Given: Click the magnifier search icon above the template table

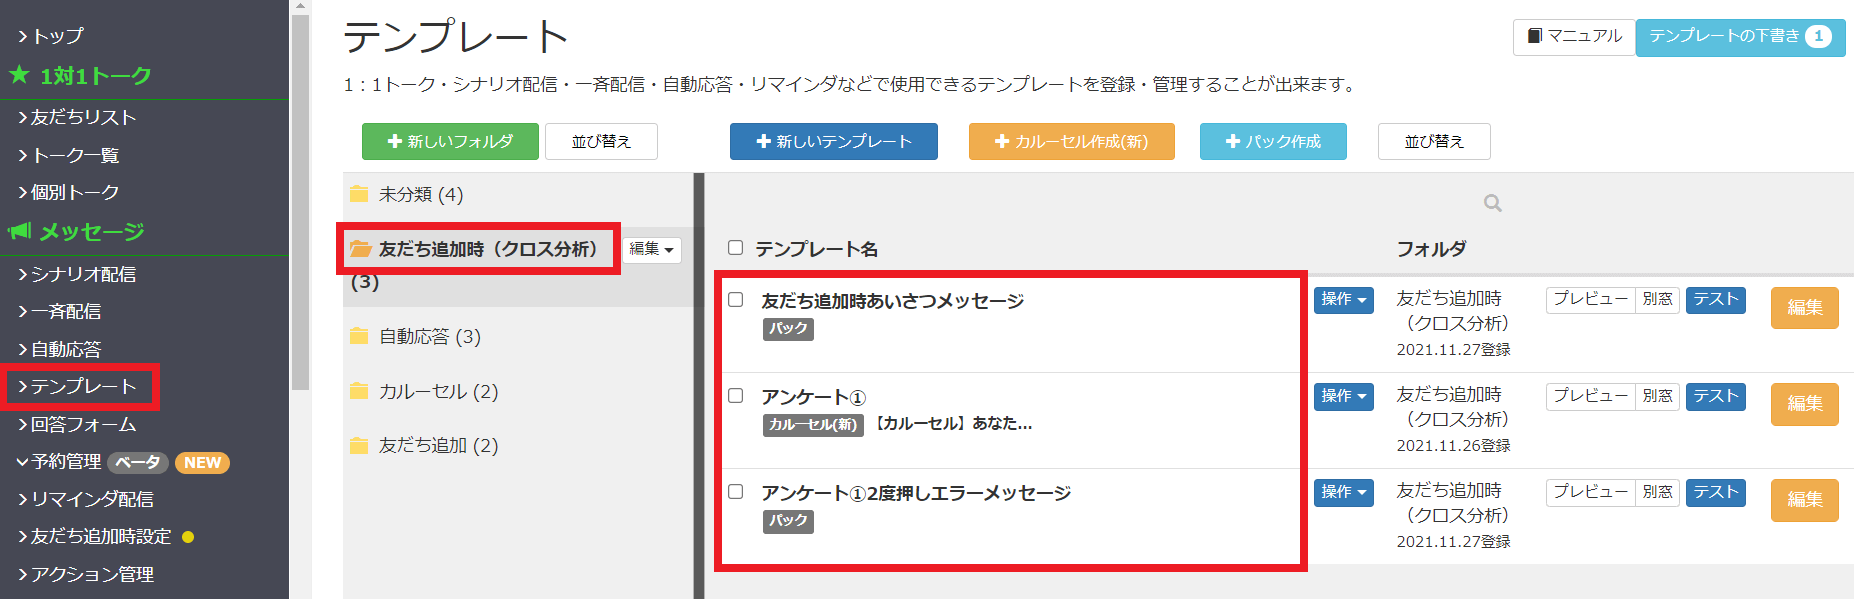Looking at the screenshot, I should 1492,203.
